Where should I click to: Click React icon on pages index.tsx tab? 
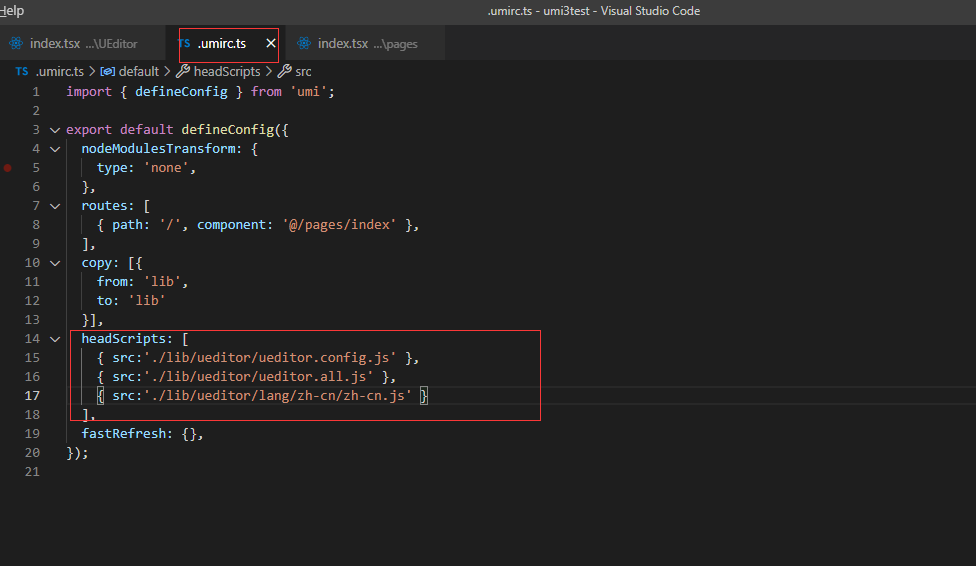[x=304, y=44]
